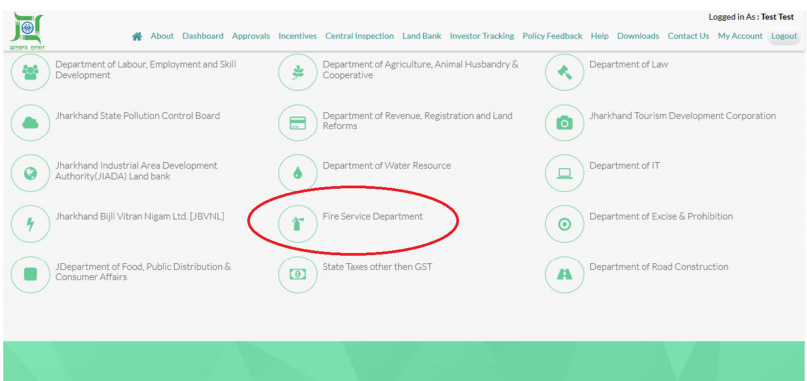Open the Incentives menu
Image resolution: width=807 pixels, height=381 pixels.
point(297,36)
